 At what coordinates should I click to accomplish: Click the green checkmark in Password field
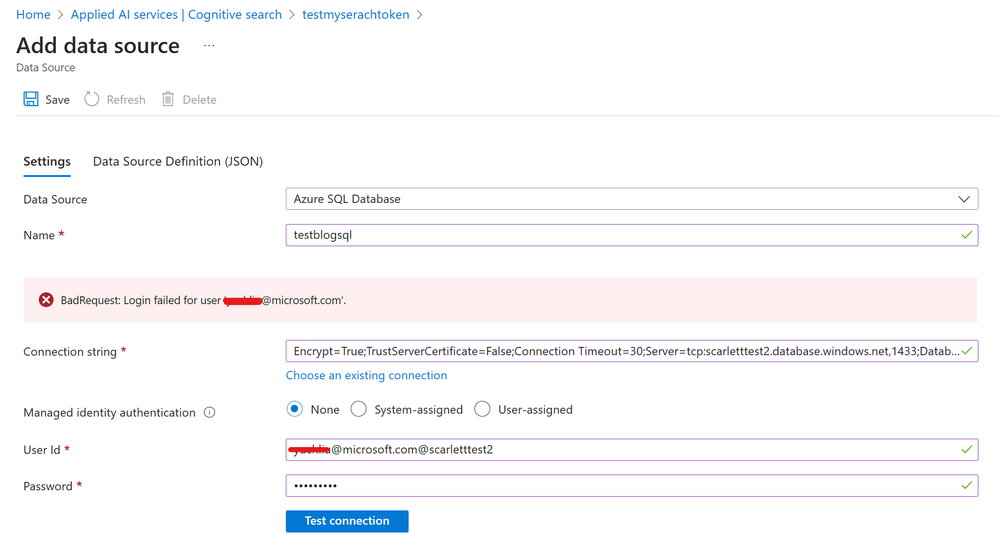pos(967,486)
